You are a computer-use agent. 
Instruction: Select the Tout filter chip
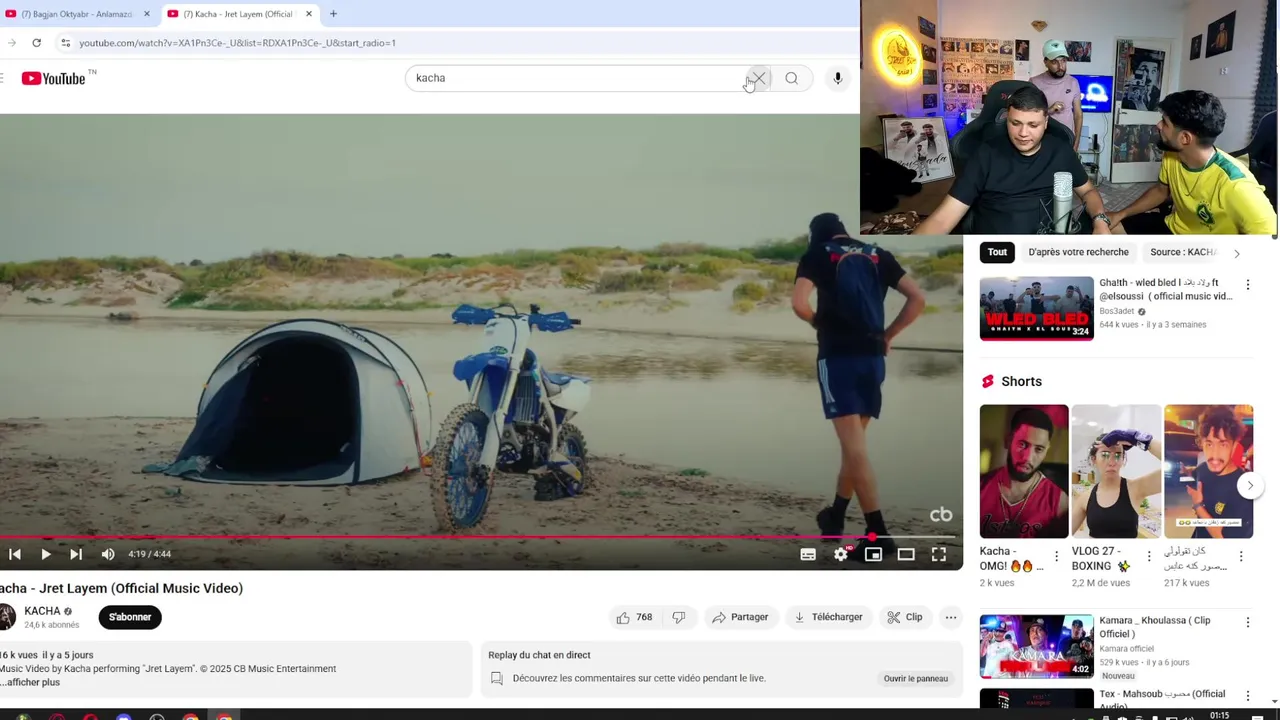[x=997, y=252]
